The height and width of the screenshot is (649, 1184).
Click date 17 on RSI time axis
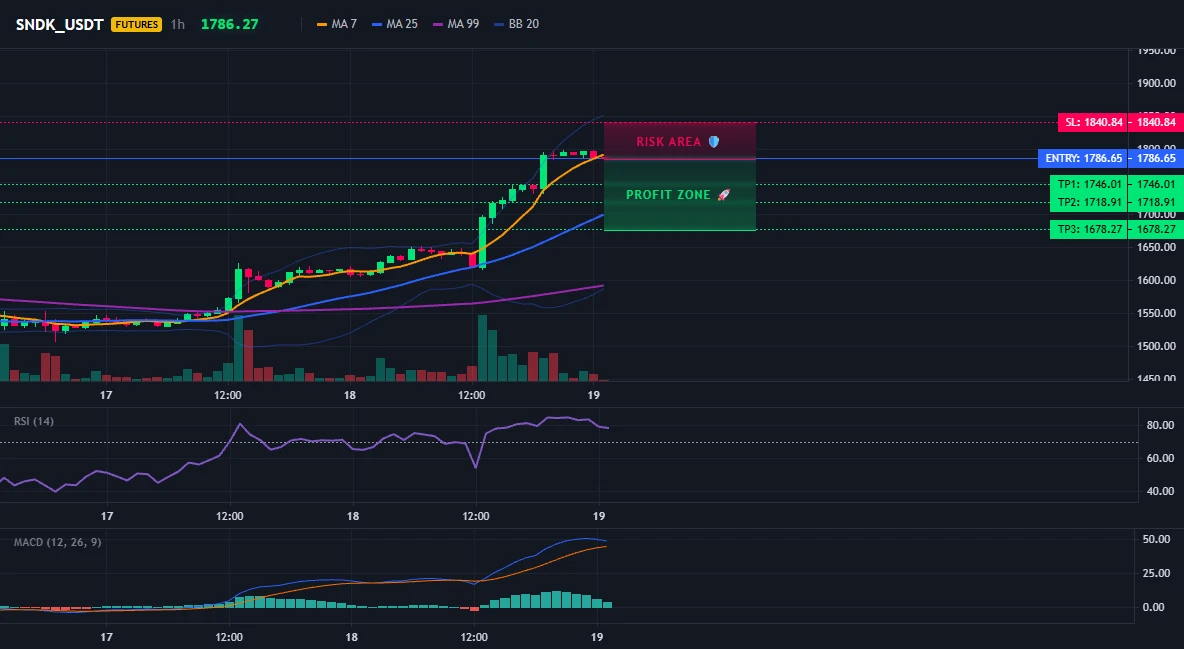106,516
